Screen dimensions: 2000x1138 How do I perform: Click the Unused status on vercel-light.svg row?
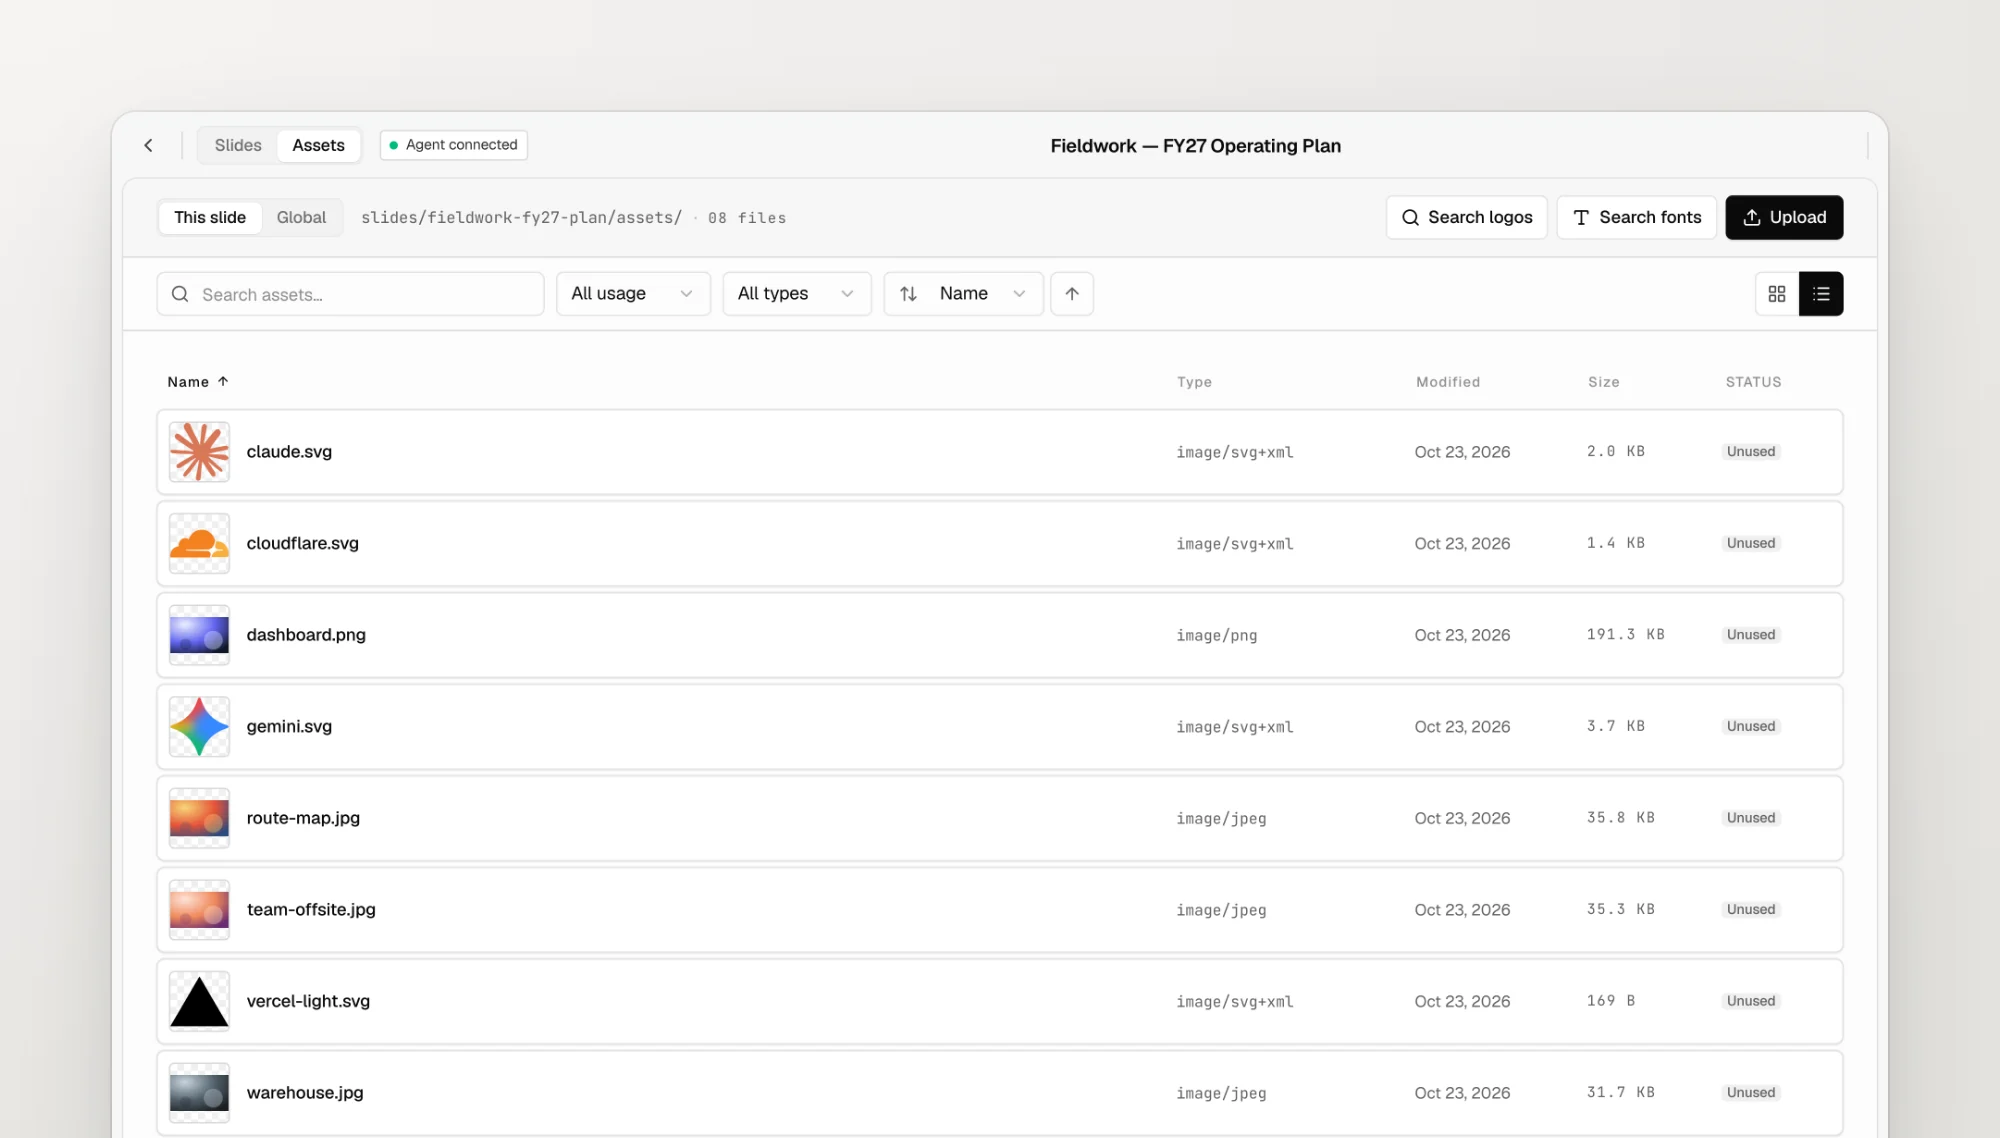[1751, 1001]
